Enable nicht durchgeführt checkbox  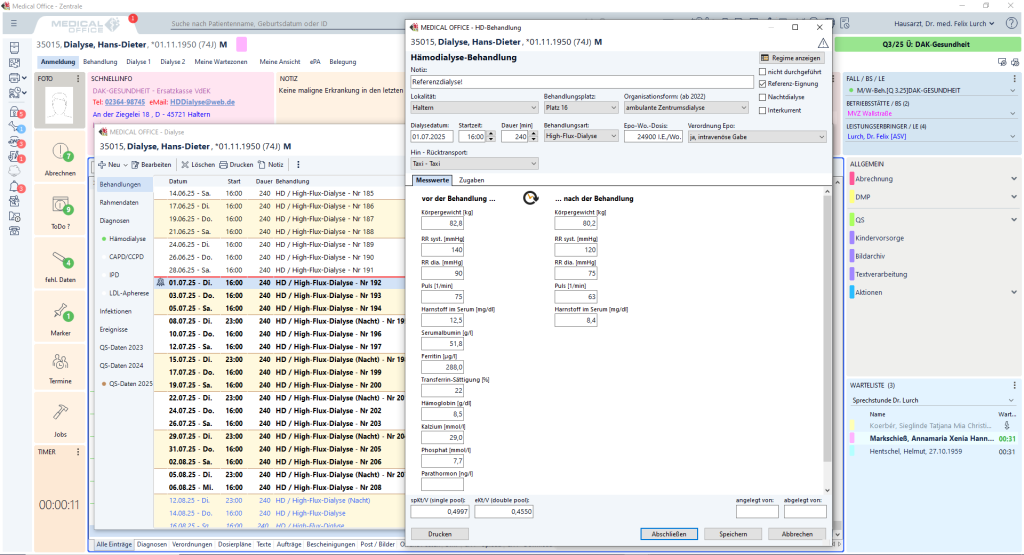[762, 72]
